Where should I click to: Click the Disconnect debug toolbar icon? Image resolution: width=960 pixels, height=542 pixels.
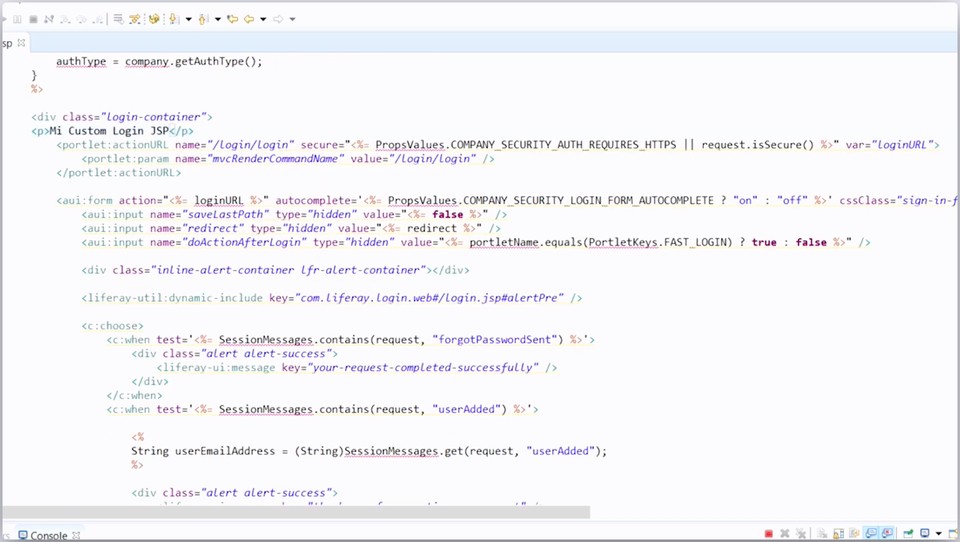pyautogui.click(x=49, y=19)
